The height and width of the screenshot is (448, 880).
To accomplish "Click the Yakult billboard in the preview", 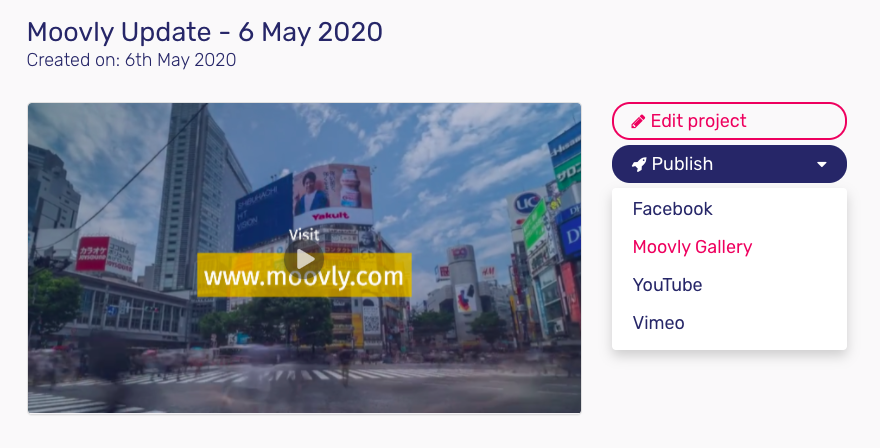I will click(x=332, y=195).
